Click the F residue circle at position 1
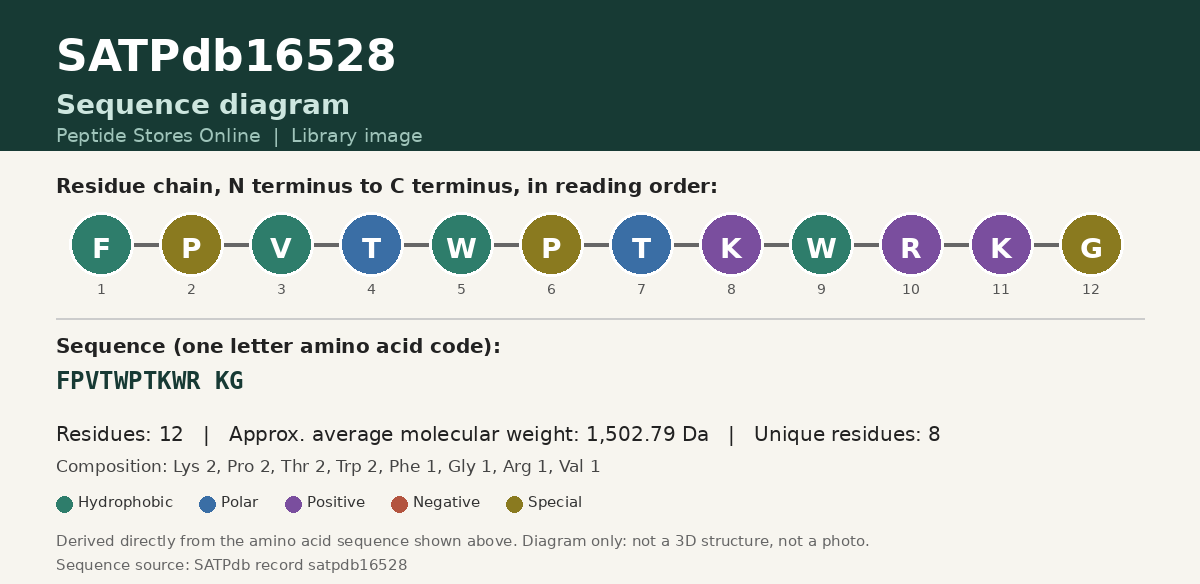This screenshot has height=584, width=1200. point(101,245)
